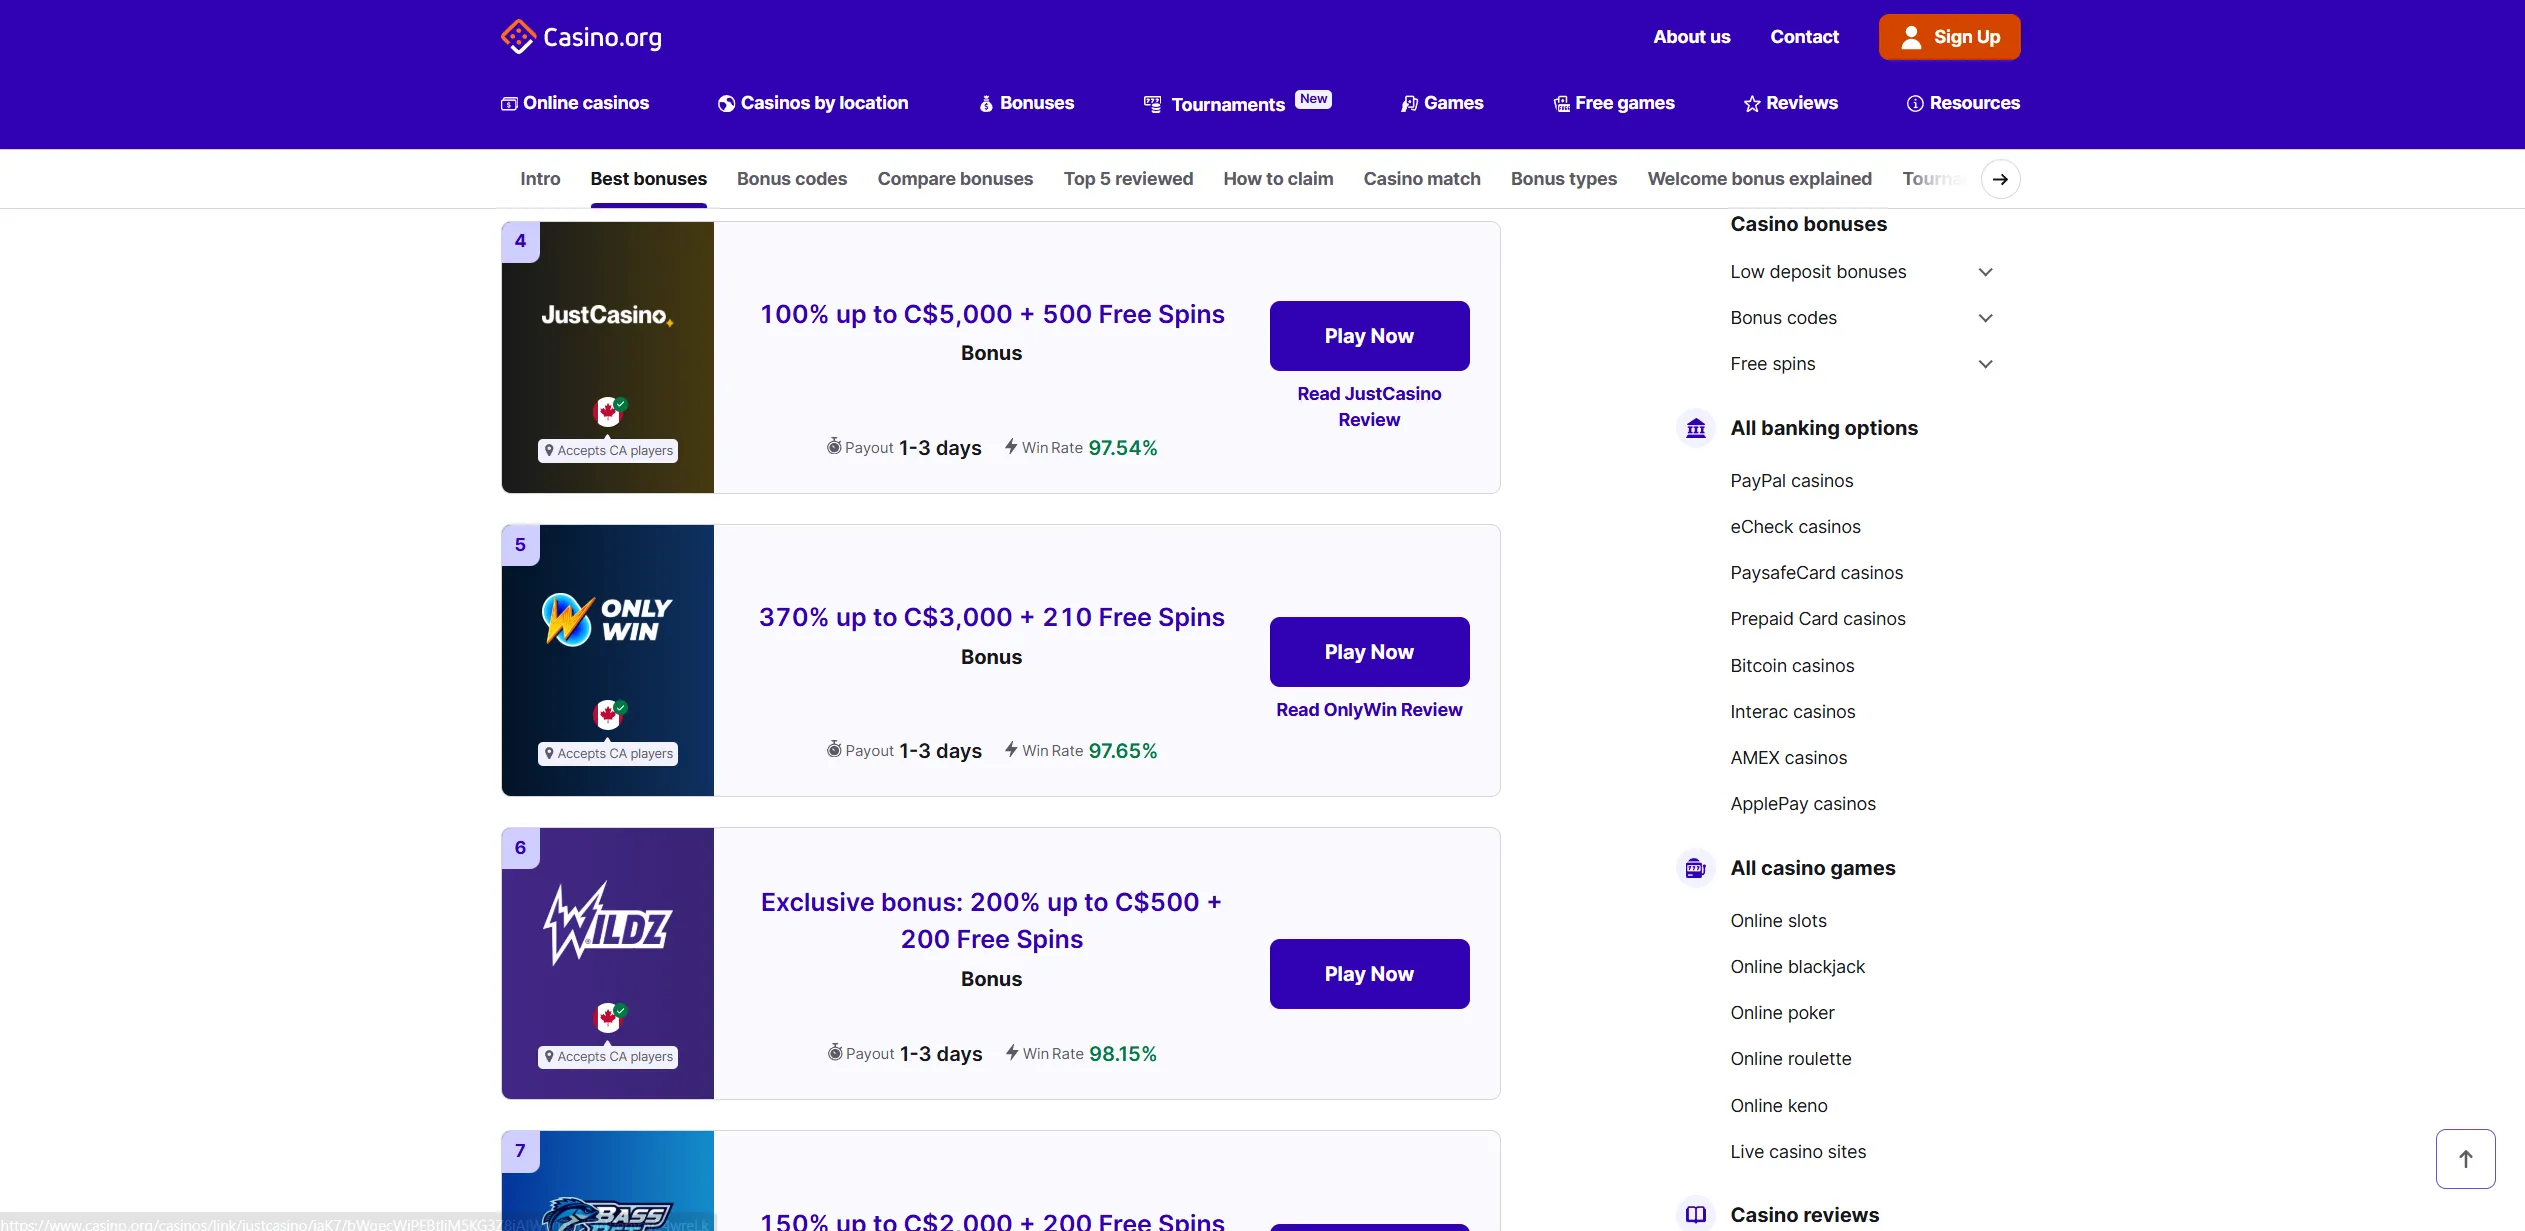Screen dimensions: 2525x1231
Task: Open the Tournaments menu
Action: pos(1237,103)
